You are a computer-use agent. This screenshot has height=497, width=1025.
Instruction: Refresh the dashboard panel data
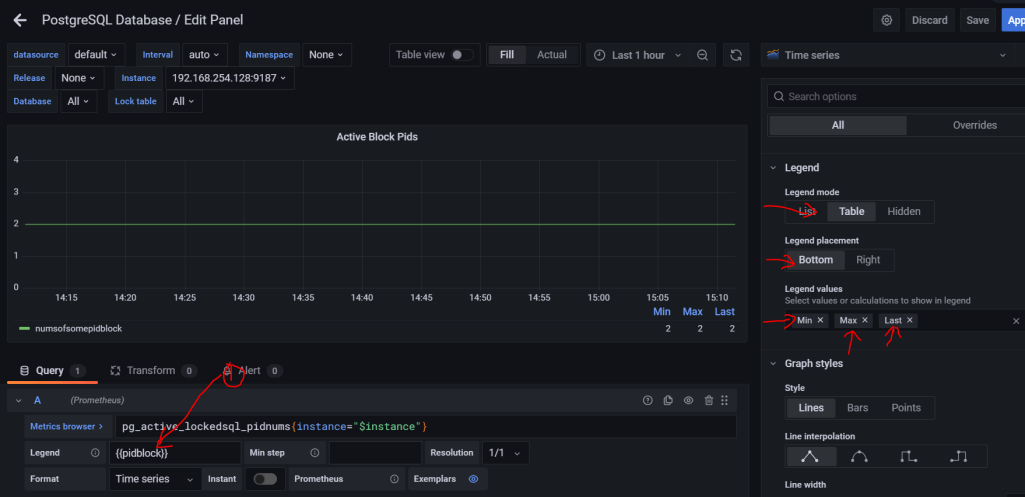point(737,55)
